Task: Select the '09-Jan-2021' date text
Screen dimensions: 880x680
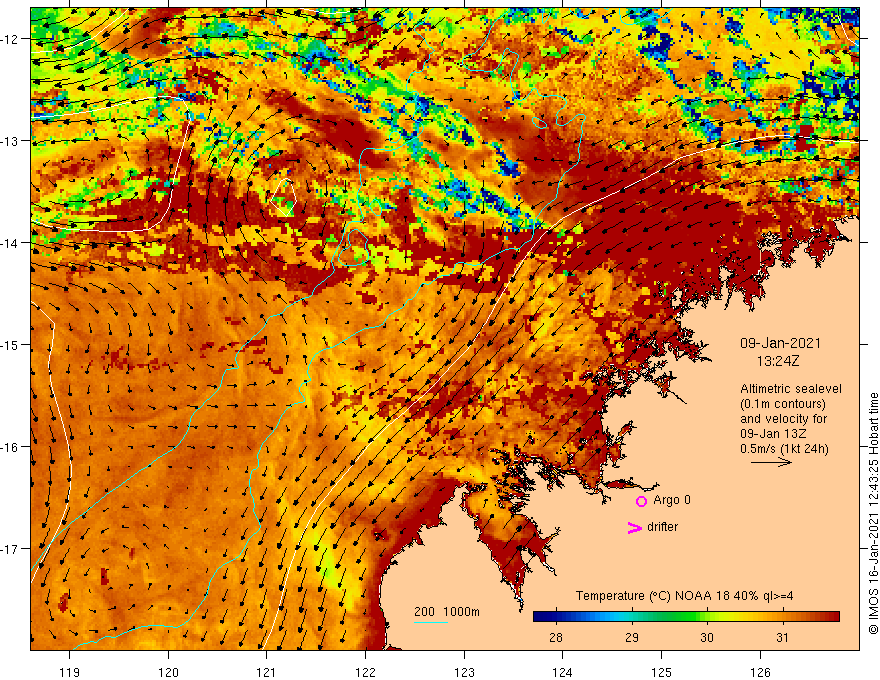Action: tap(780, 343)
